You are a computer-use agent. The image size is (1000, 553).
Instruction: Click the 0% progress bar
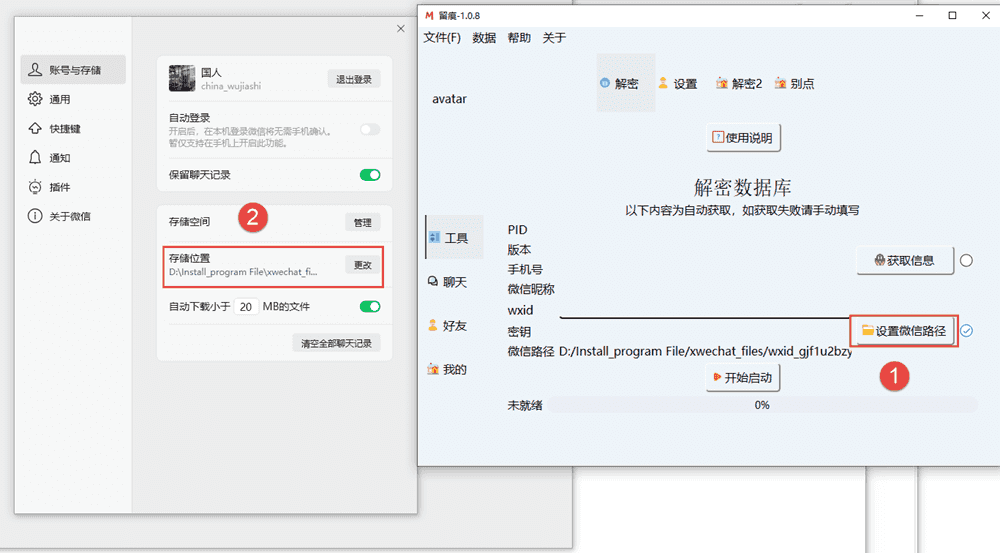(761, 405)
